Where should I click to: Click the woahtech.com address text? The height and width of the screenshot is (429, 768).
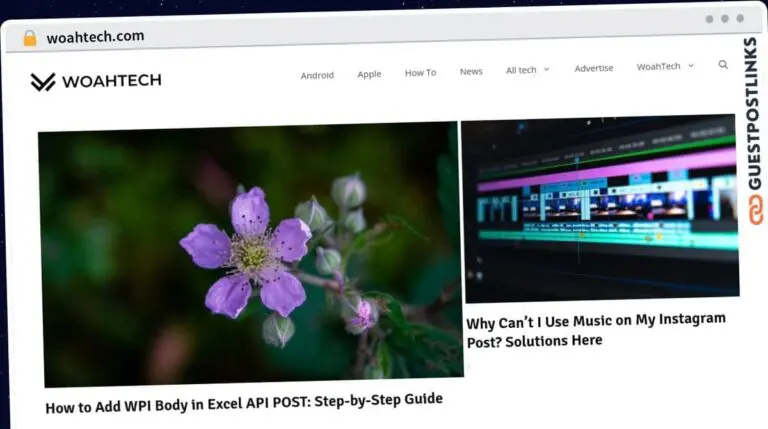(95, 37)
